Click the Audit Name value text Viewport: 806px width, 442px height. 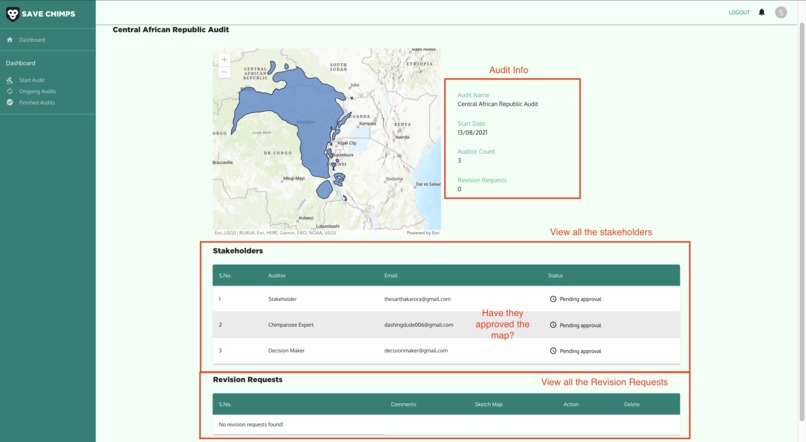click(x=498, y=104)
